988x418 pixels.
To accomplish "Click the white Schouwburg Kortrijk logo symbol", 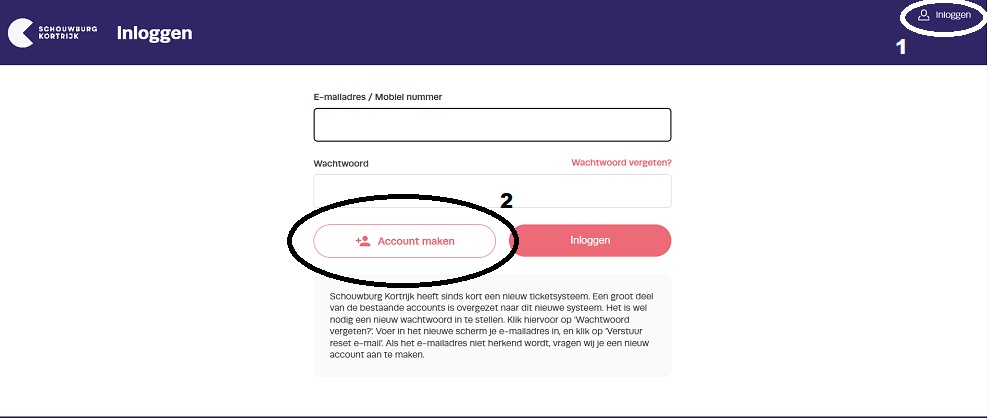I will tap(20, 33).
